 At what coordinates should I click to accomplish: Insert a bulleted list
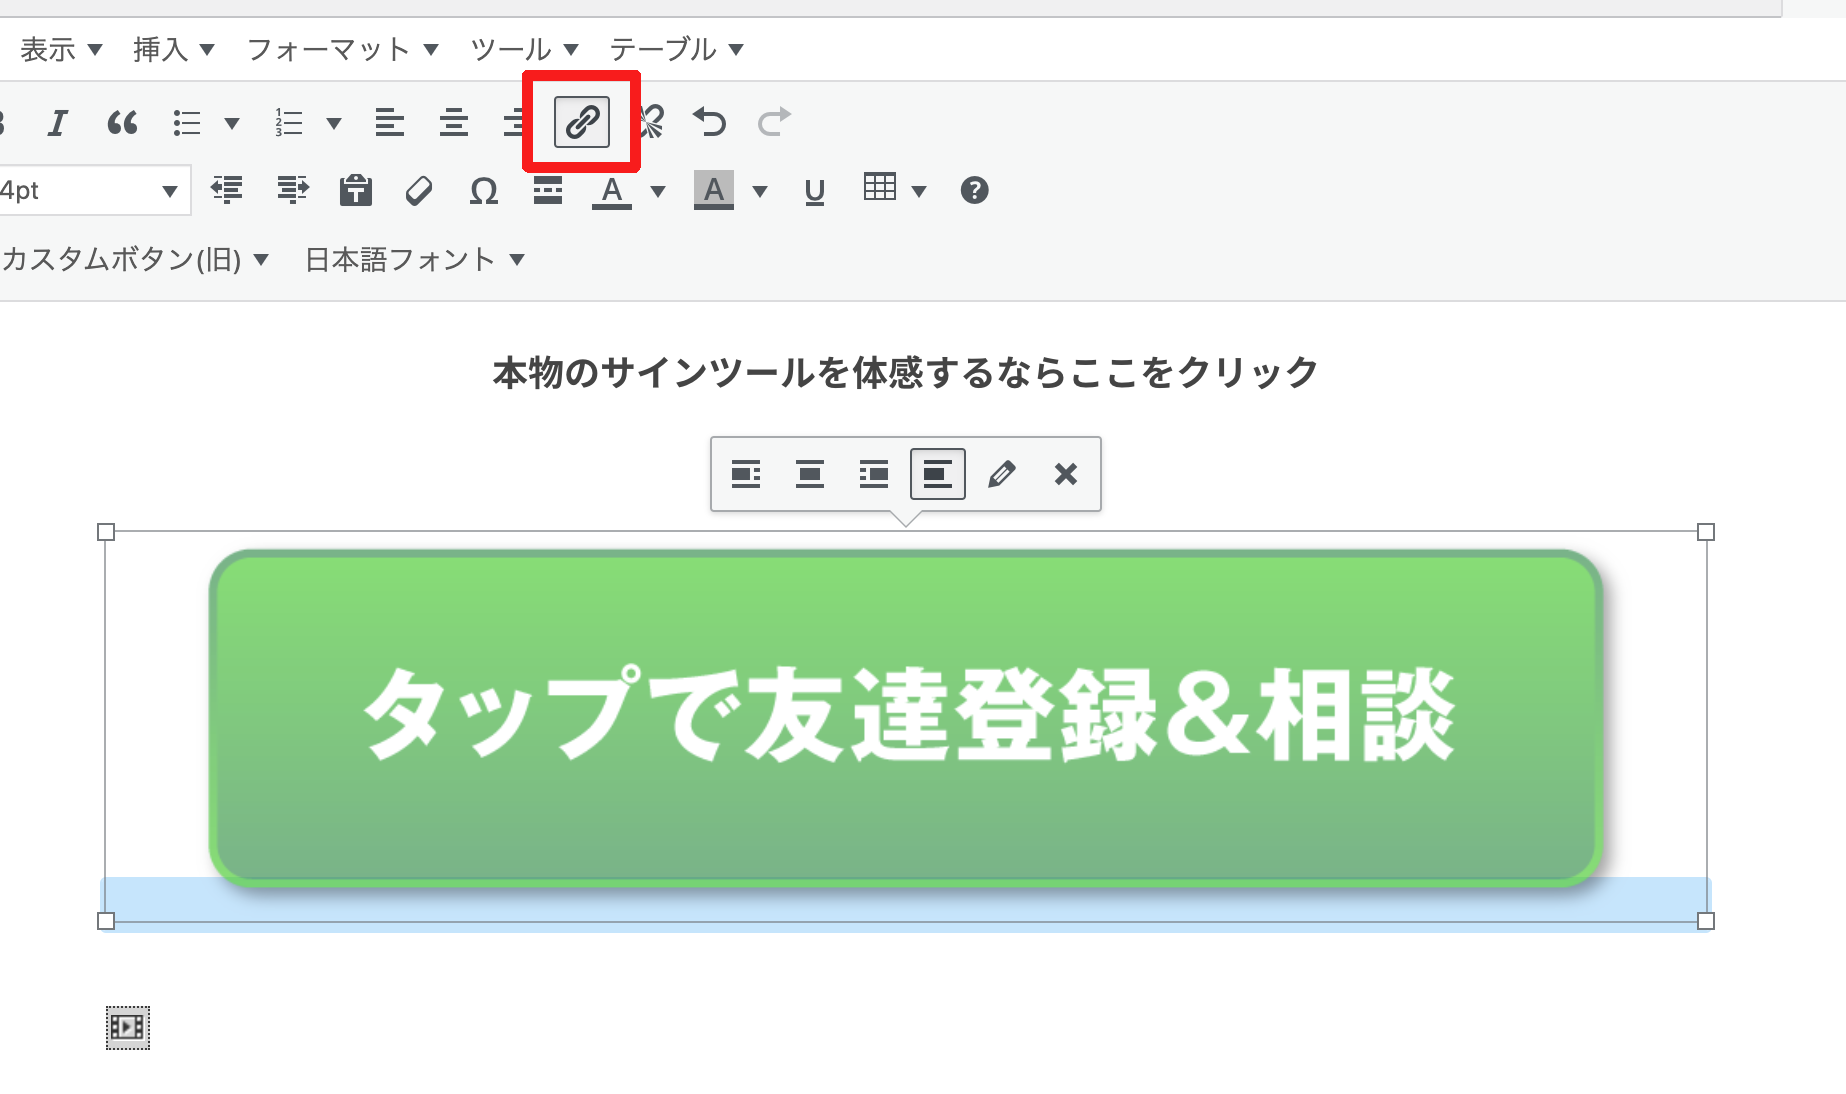[187, 123]
